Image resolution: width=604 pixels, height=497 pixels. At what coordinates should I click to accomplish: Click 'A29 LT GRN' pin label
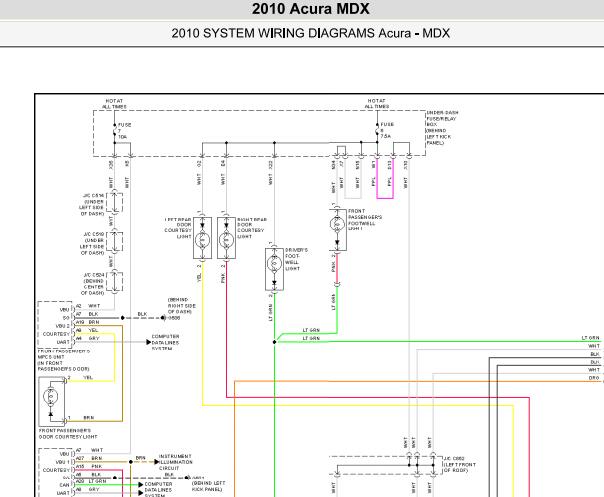click(91, 482)
